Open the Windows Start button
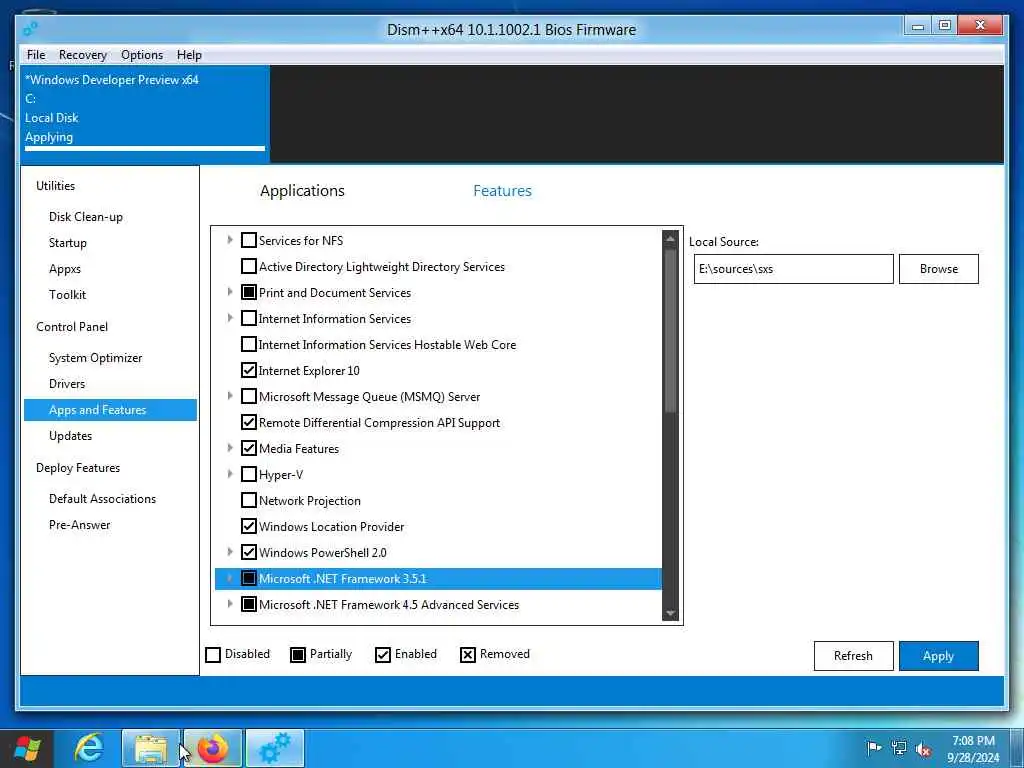 click(x=27, y=748)
